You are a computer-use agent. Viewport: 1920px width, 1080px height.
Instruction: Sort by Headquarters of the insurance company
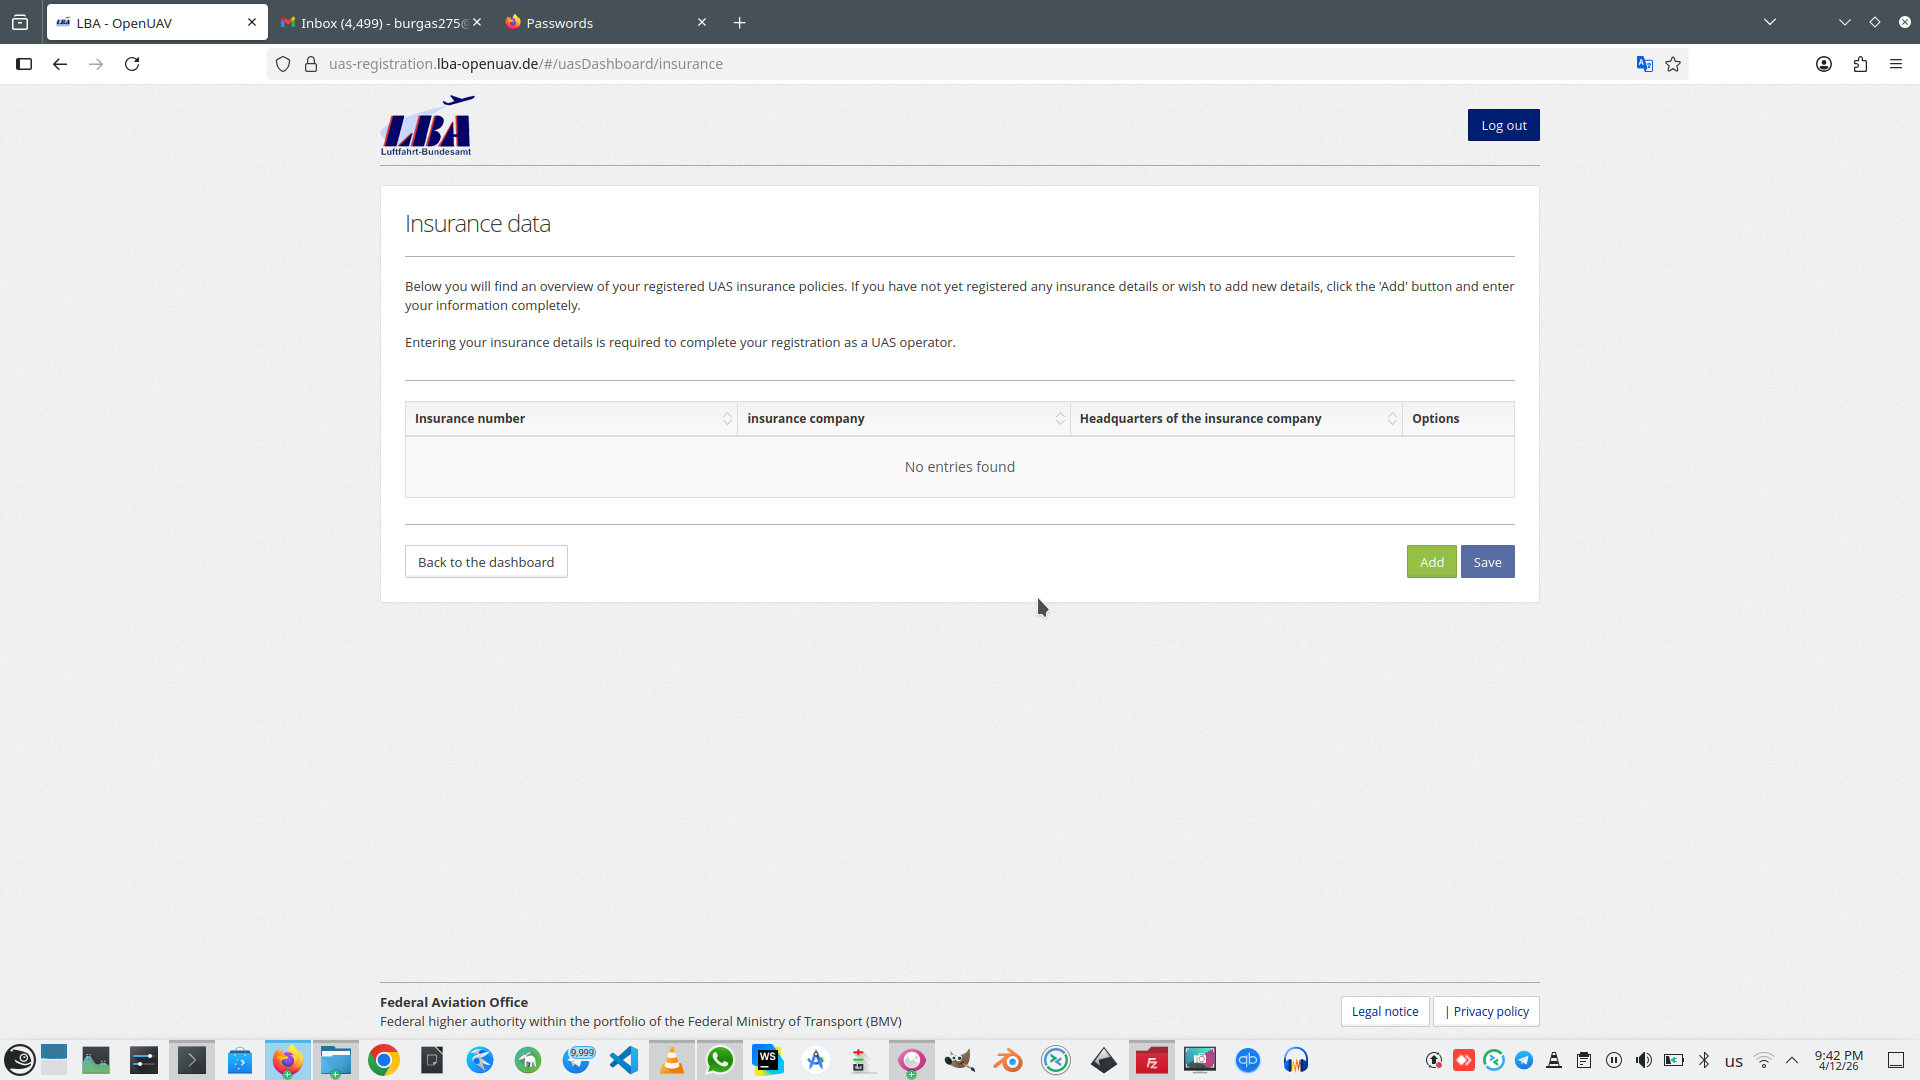coord(1392,419)
